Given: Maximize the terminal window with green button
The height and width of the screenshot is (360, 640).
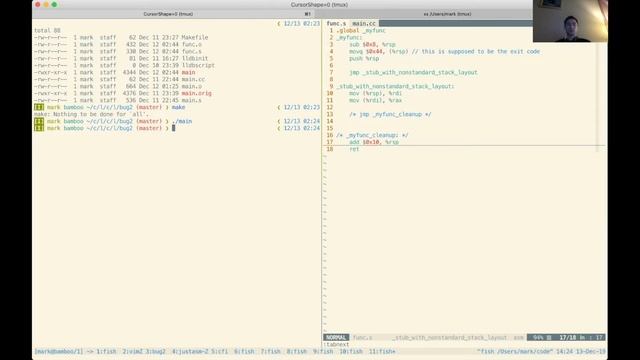Looking at the screenshot, I should click(x=54, y=4).
